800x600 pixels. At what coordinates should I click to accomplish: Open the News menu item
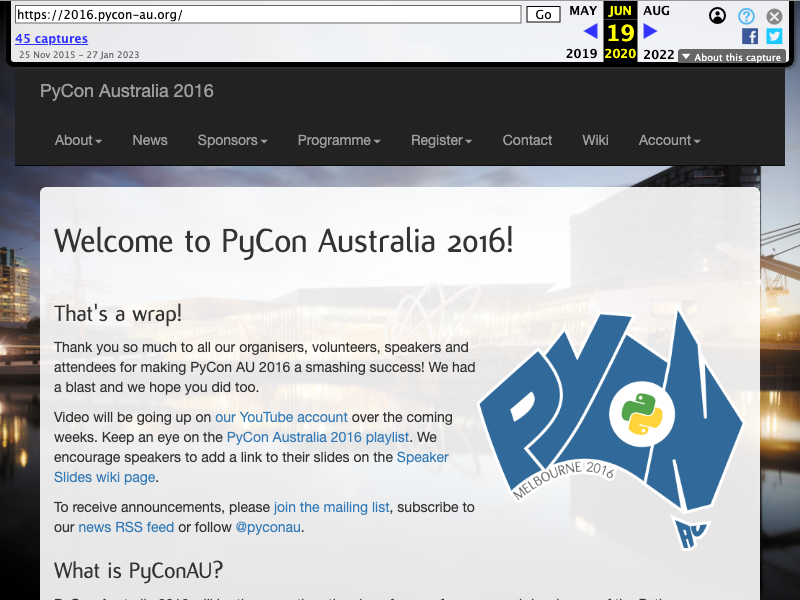149,140
